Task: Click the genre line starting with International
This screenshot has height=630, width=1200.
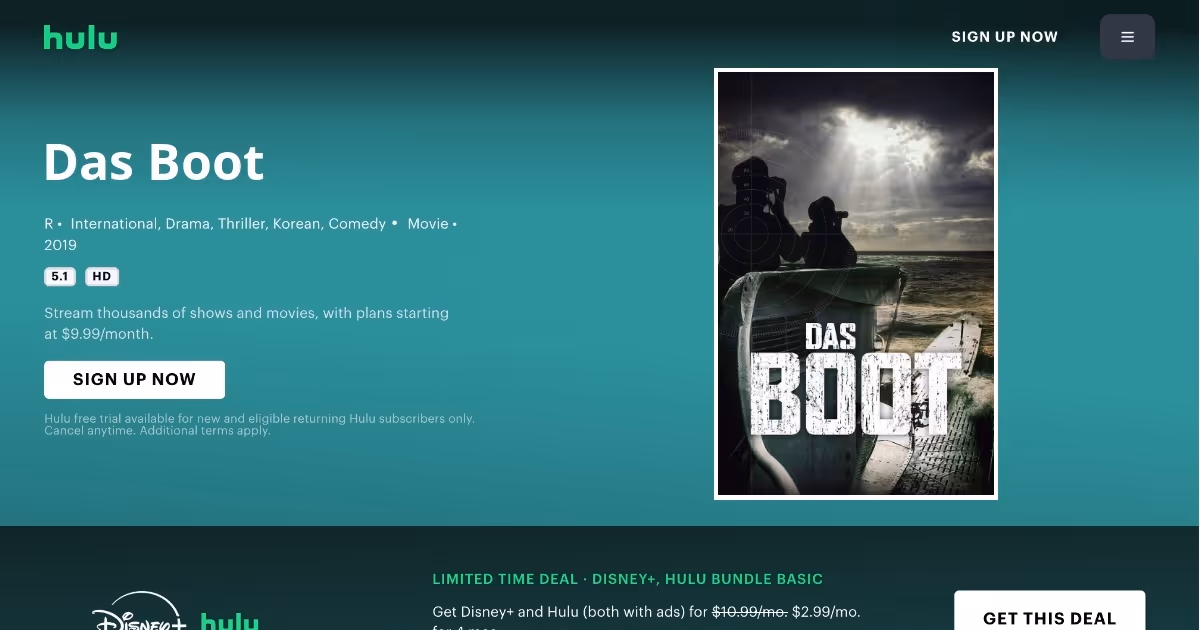Action: click(228, 224)
